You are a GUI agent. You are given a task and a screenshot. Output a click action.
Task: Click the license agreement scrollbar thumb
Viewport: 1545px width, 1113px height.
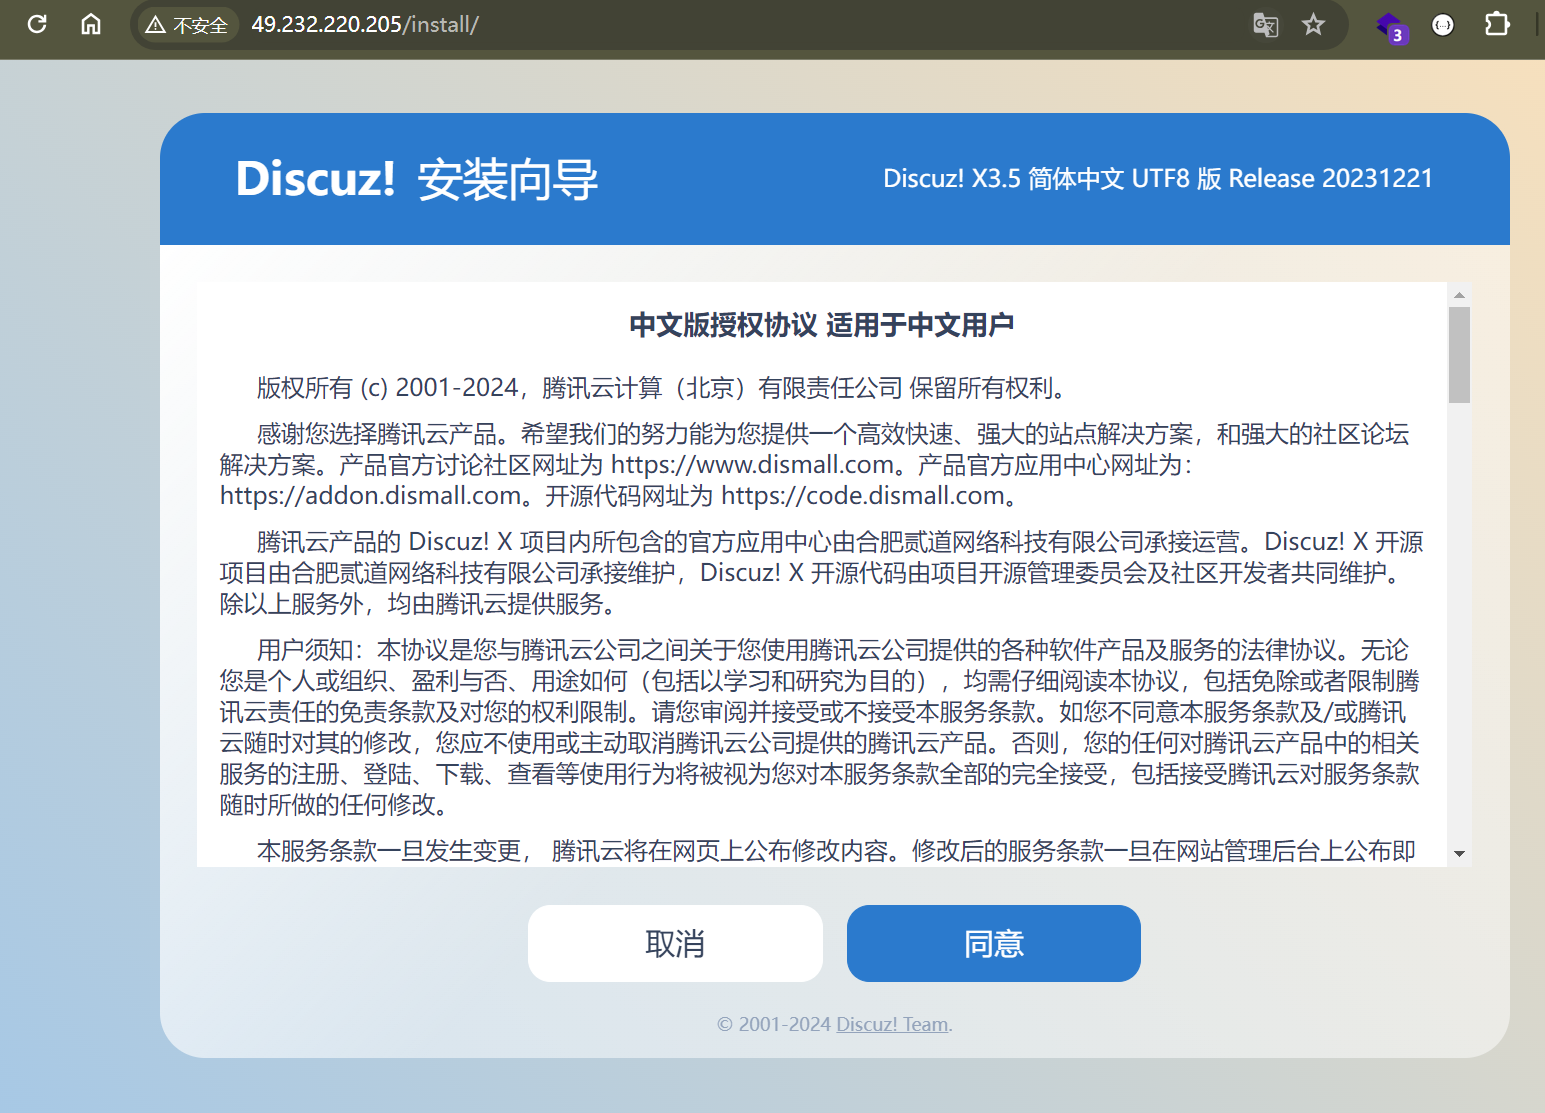(1459, 355)
